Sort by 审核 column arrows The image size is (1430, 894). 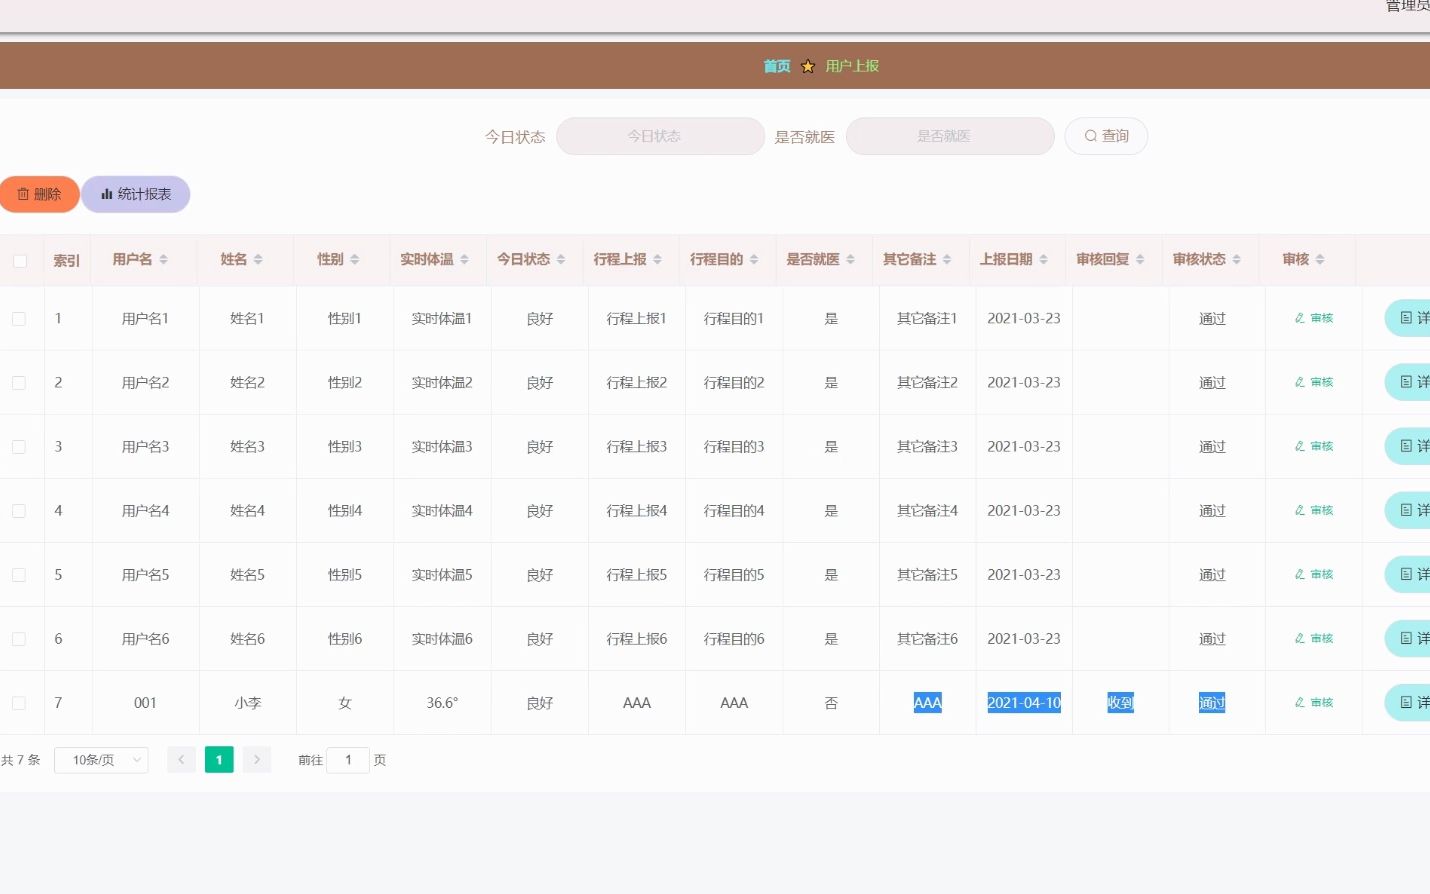pos(1320,260)
